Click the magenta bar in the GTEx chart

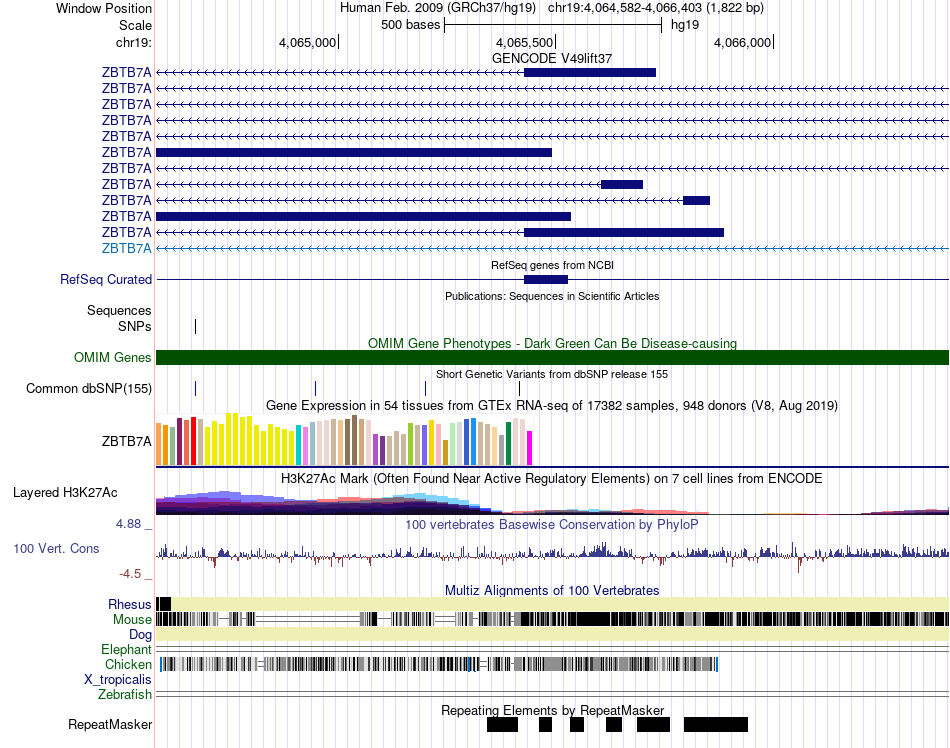tap(530, 448)
